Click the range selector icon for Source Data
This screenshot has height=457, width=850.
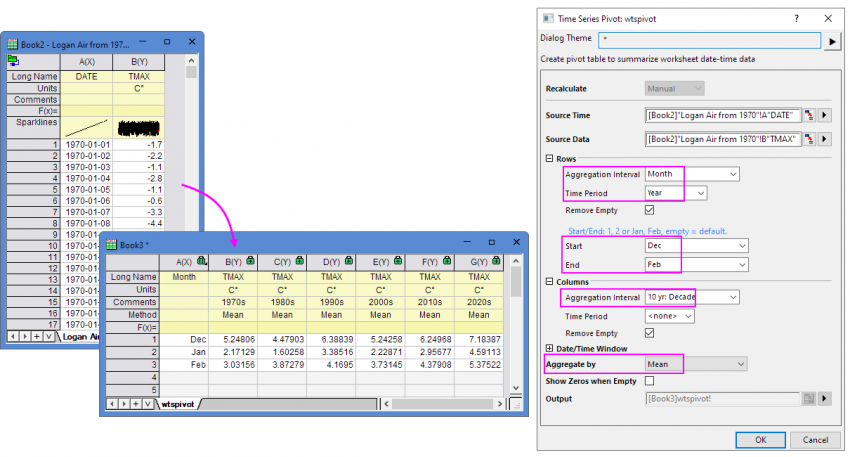point(808,139)
